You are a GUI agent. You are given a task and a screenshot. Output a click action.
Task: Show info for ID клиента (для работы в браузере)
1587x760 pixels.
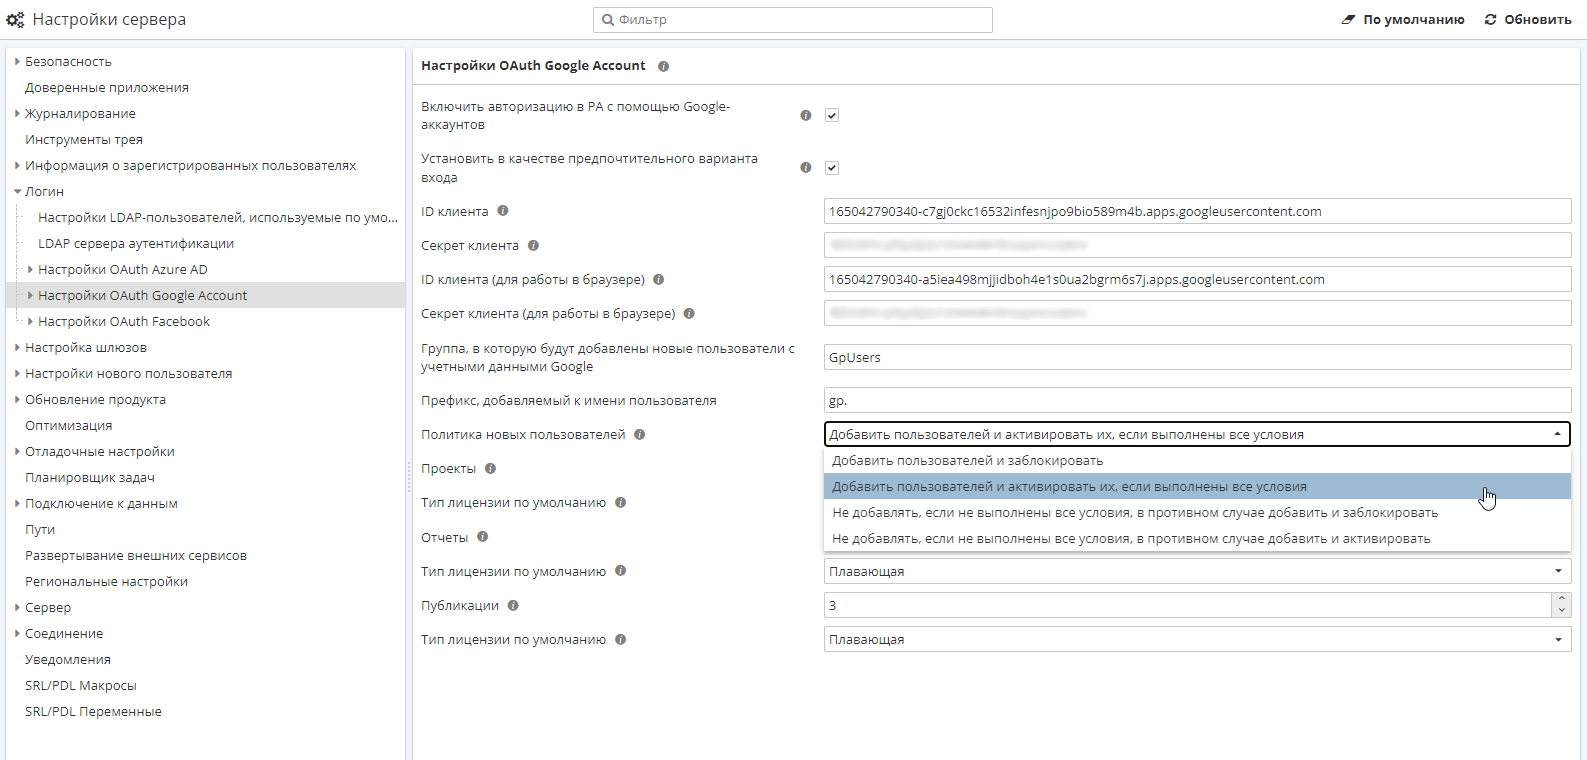click(659, 280)
